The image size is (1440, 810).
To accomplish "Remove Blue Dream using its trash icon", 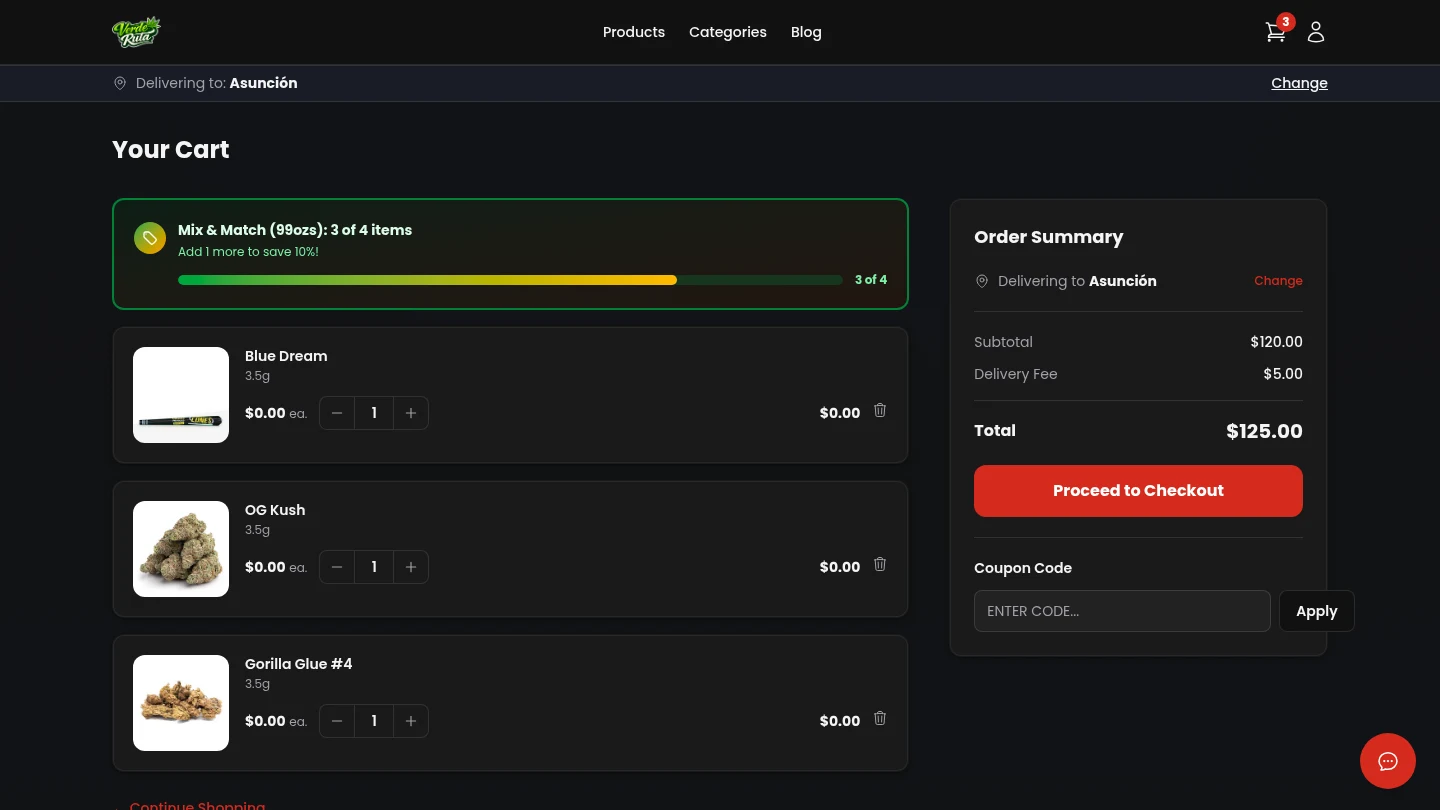I will tap(880, 410).
